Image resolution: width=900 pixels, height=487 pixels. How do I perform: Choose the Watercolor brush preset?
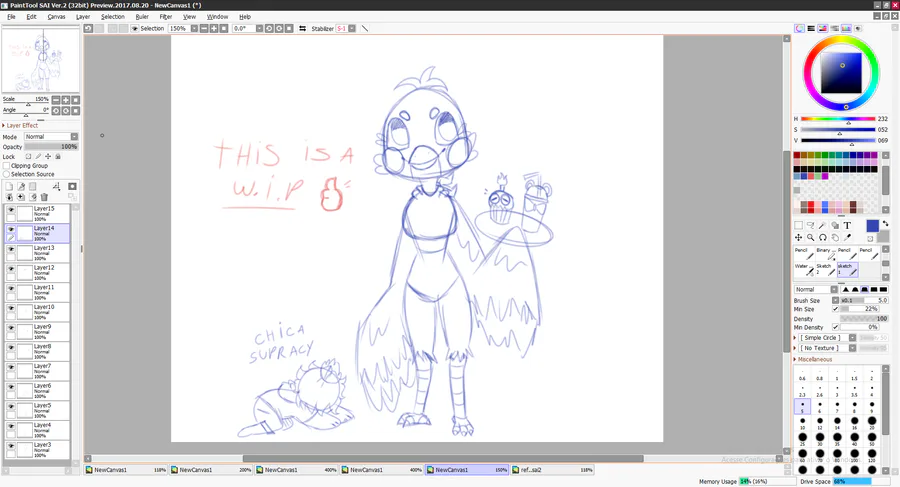pyautogui.click(x=804, y=269)
